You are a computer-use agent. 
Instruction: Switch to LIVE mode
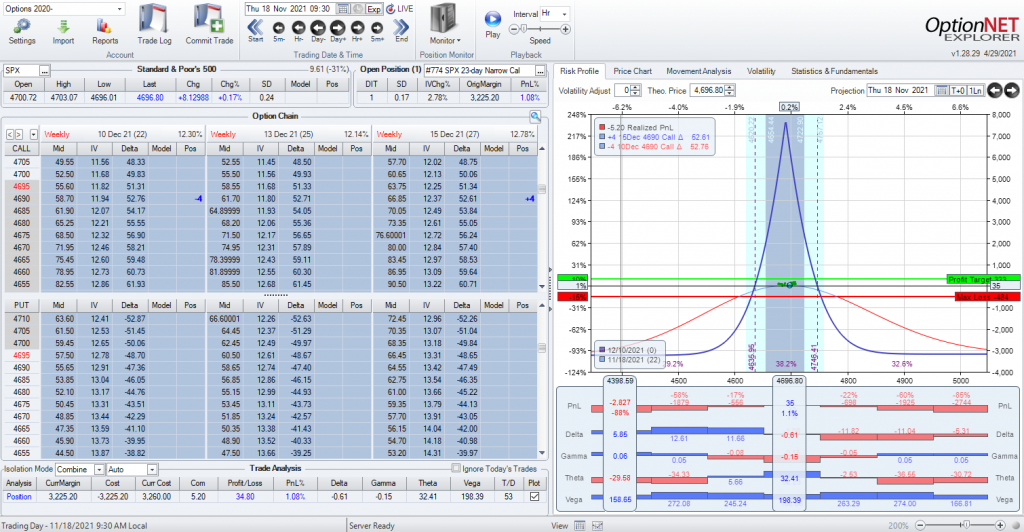(399, 8)
